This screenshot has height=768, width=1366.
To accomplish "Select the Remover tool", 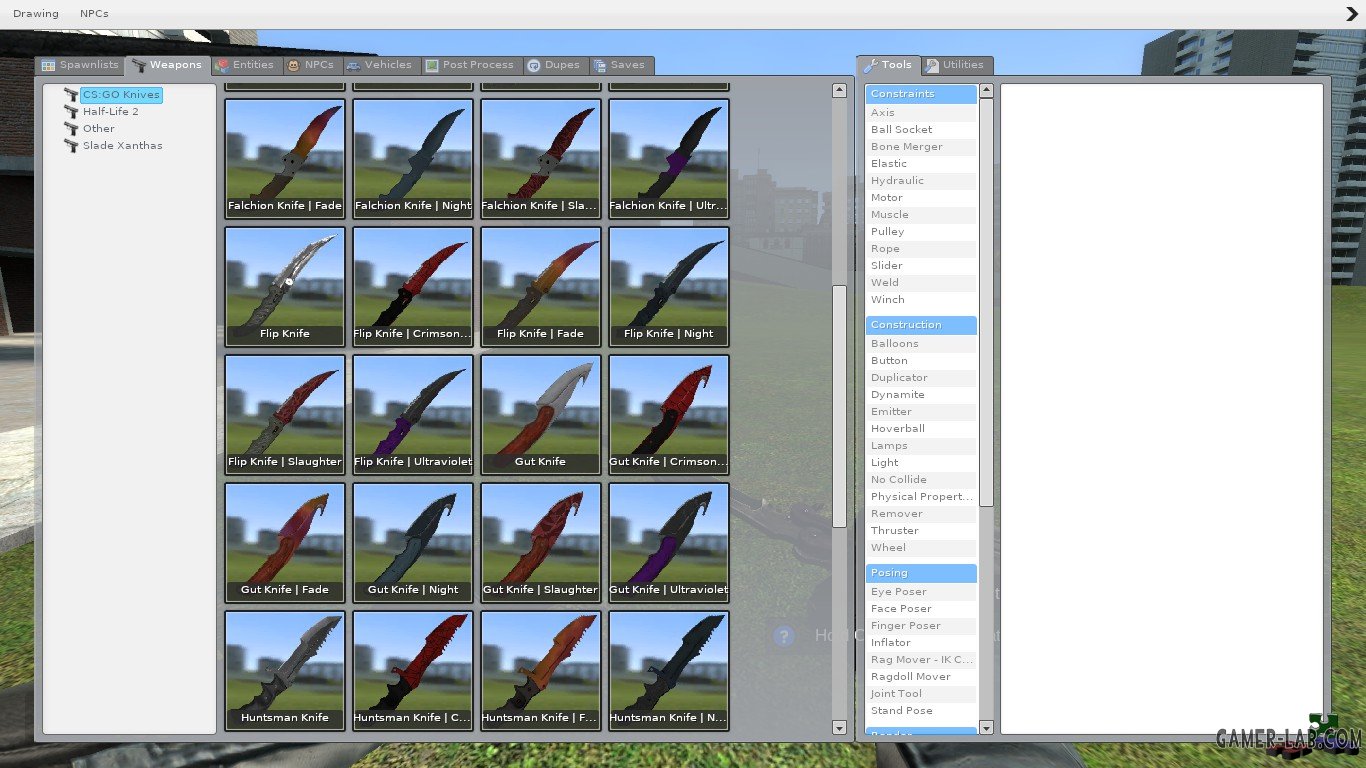I will click(921, 514).
